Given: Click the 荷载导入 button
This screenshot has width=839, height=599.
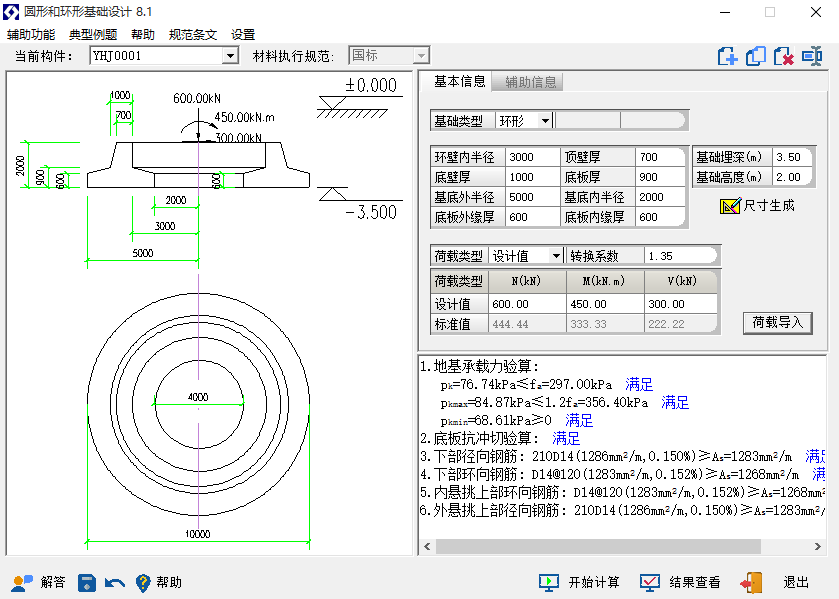Looking at the screenshot, I should coord(777,323).
